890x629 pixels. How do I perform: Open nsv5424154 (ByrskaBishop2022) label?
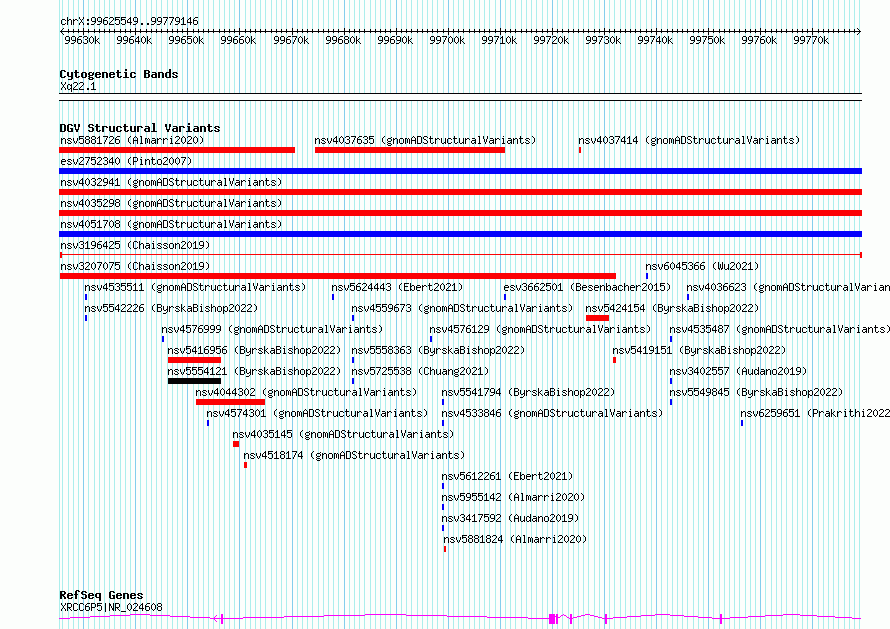673,308
